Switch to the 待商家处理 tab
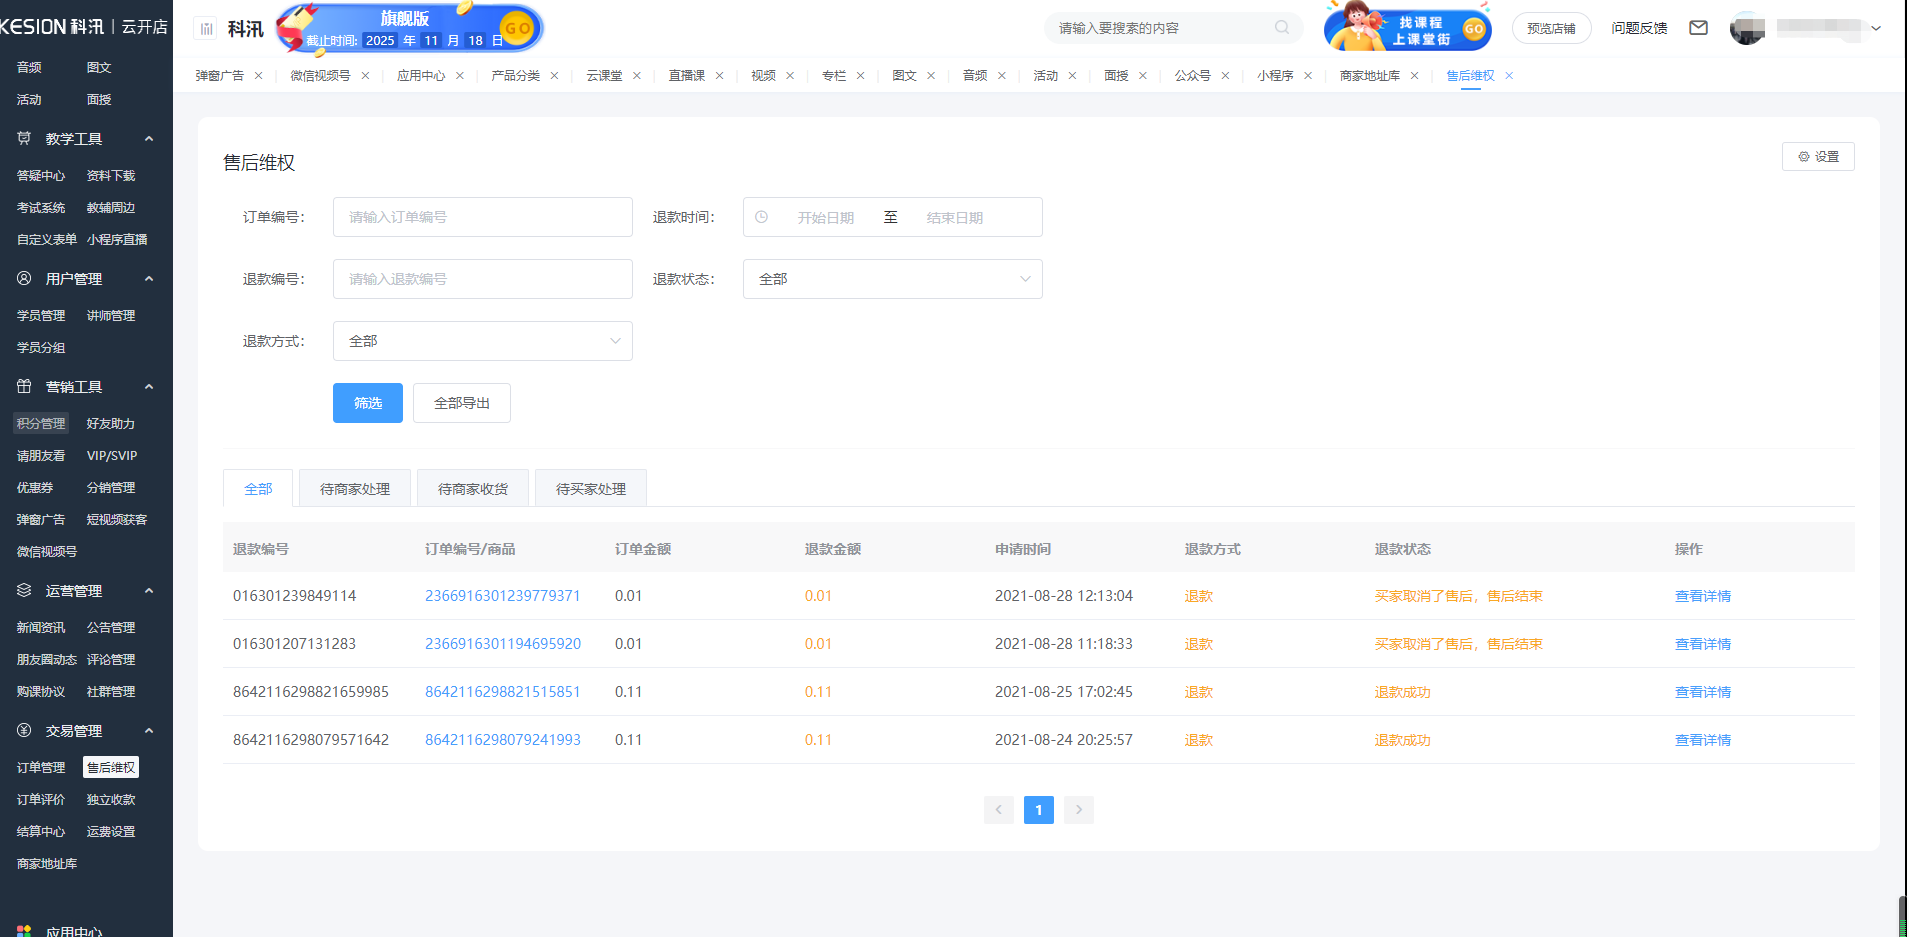Image resolution: width=1909 pixels, height=937 pixels. click(354, 488)
